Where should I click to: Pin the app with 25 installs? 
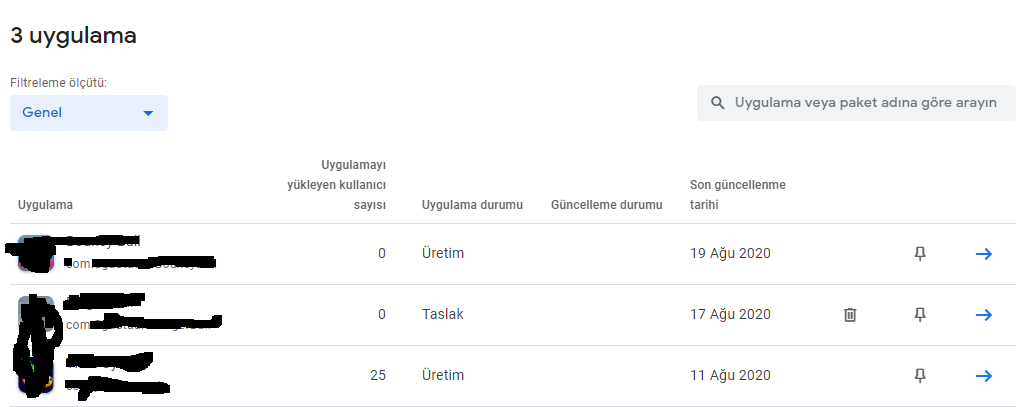point(920,376)
